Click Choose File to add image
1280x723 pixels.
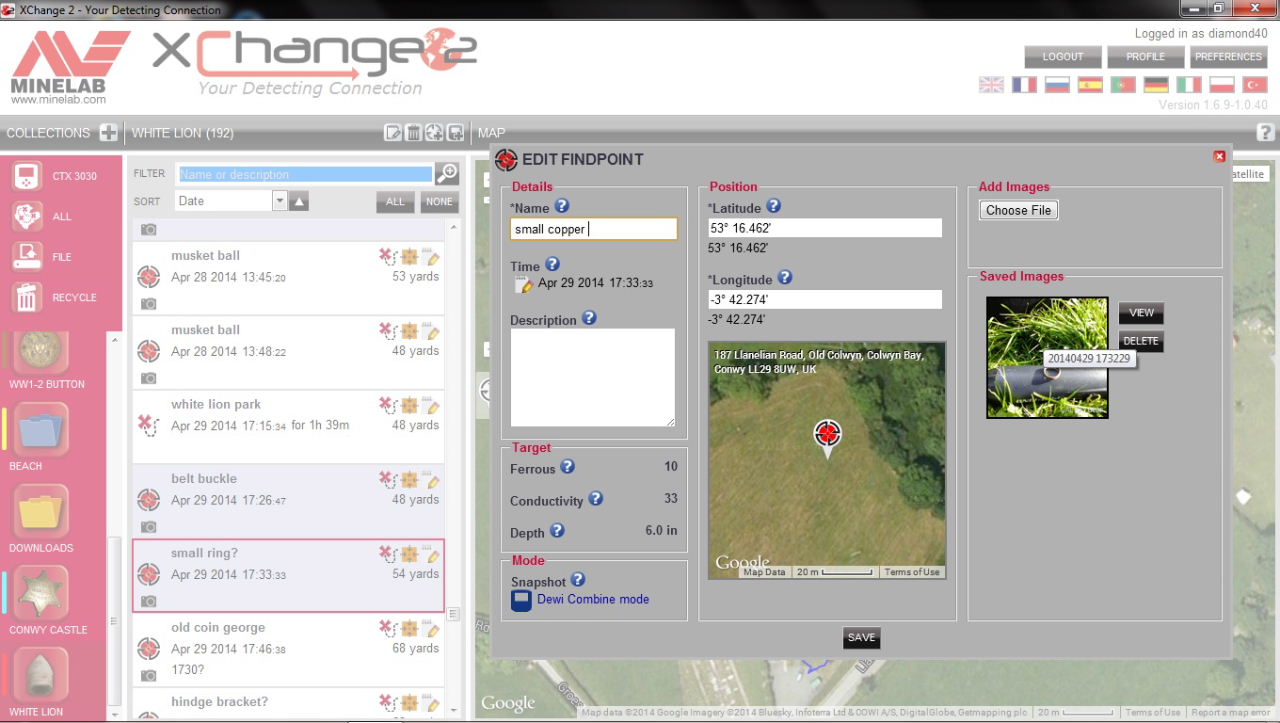(x=1018, y=210)
